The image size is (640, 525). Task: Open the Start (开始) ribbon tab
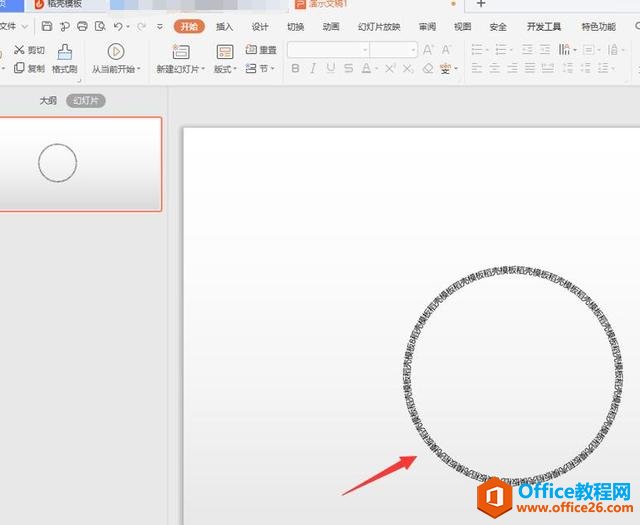pyautogui.click(x=189, y=27)
